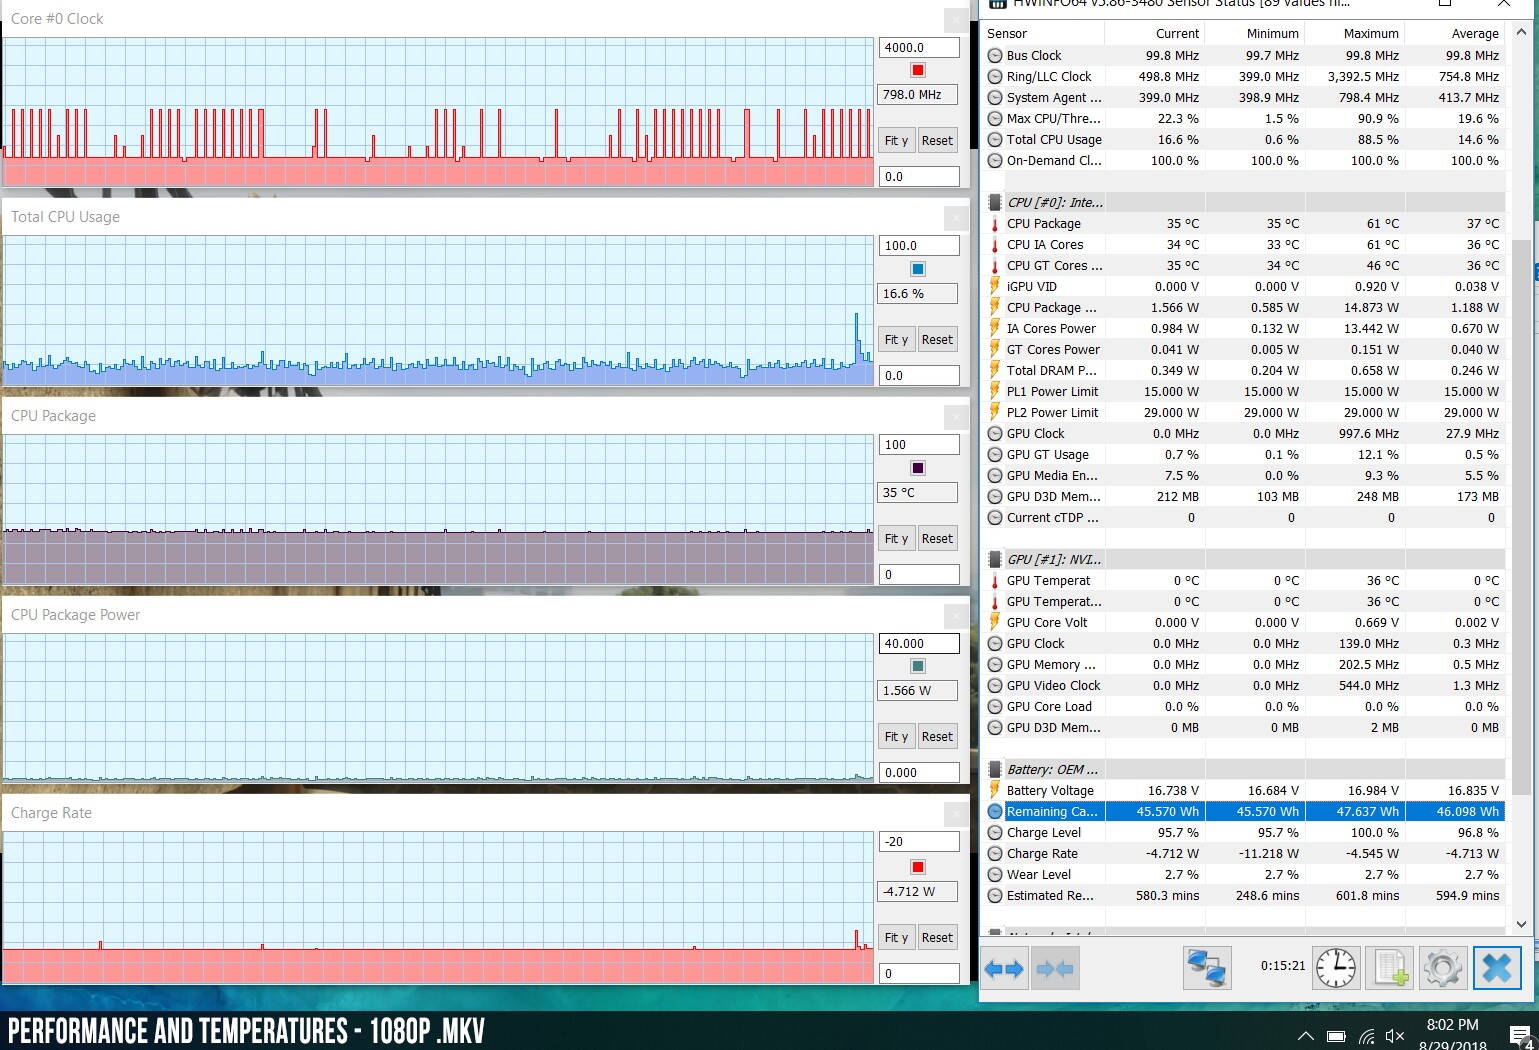Click the red color swatch for Core #0 Clock
This screenshot has height=1050, width=1539.
tap(918, 70)
